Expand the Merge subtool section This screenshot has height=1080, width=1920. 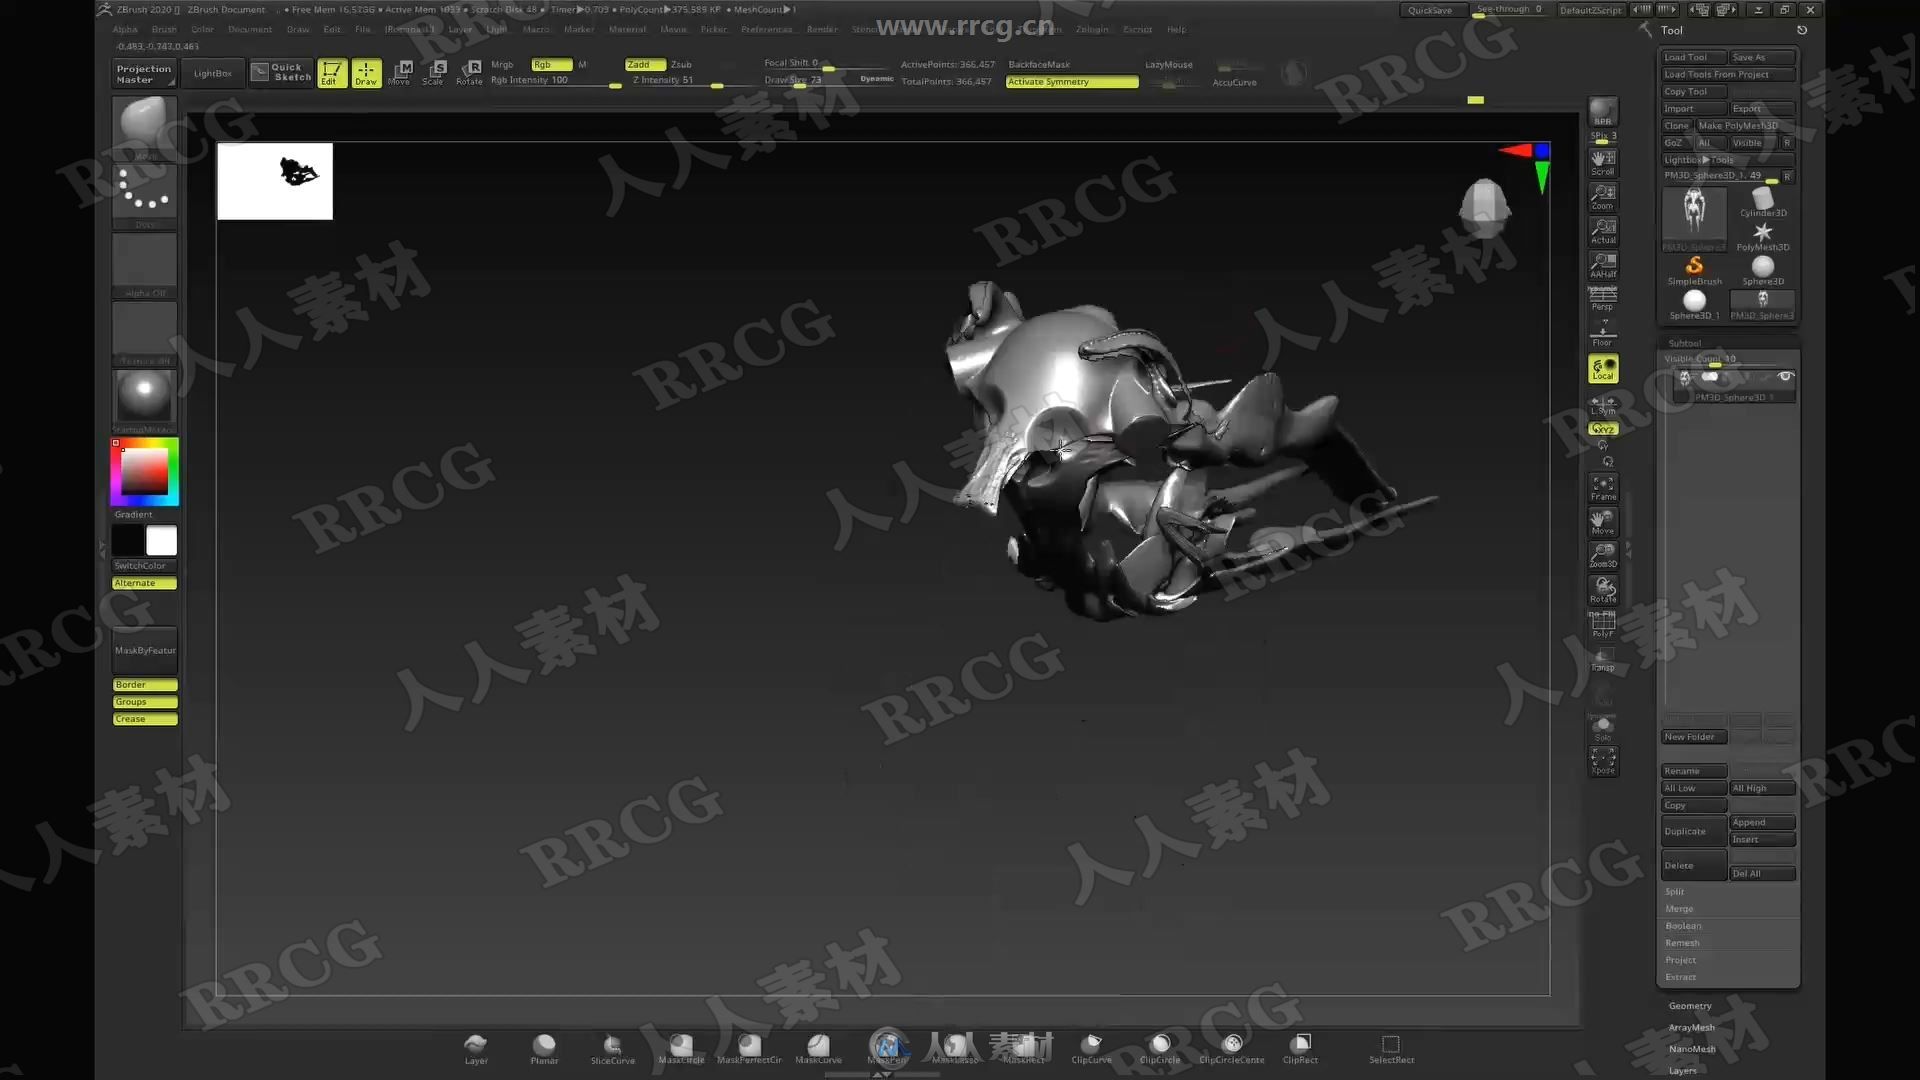click(1679, 909)
